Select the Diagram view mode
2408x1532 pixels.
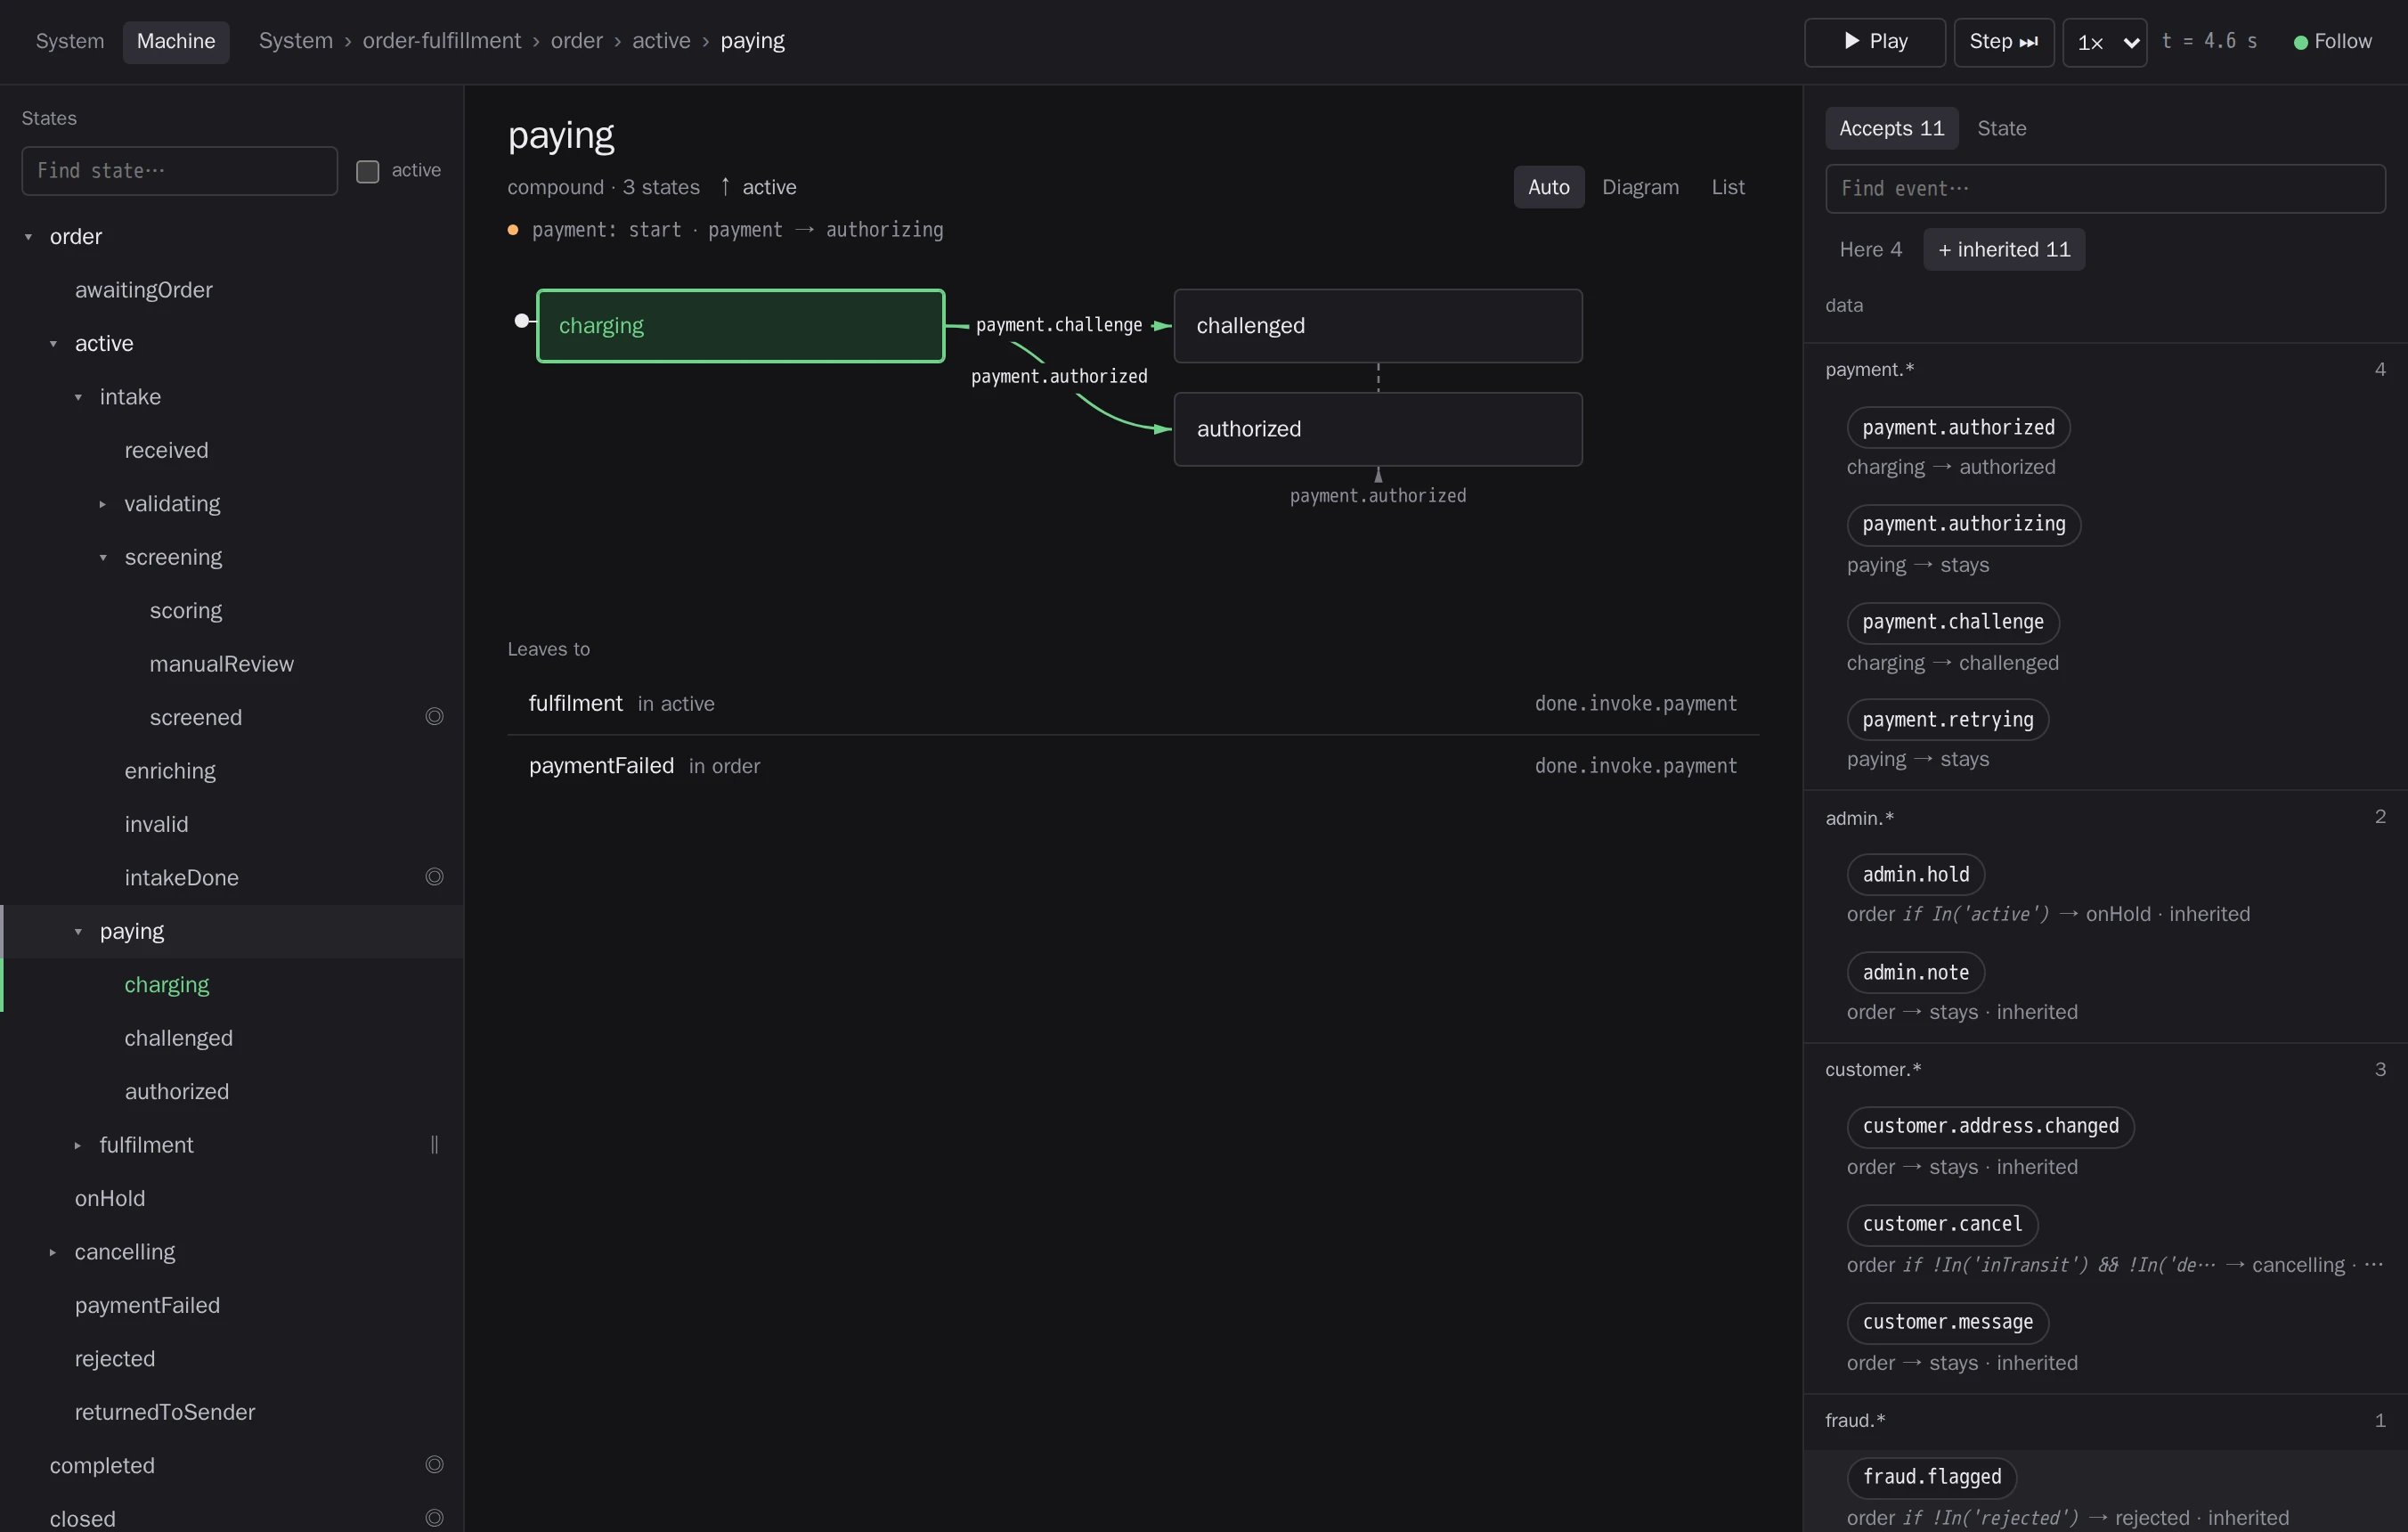[x=1640, y=187]
